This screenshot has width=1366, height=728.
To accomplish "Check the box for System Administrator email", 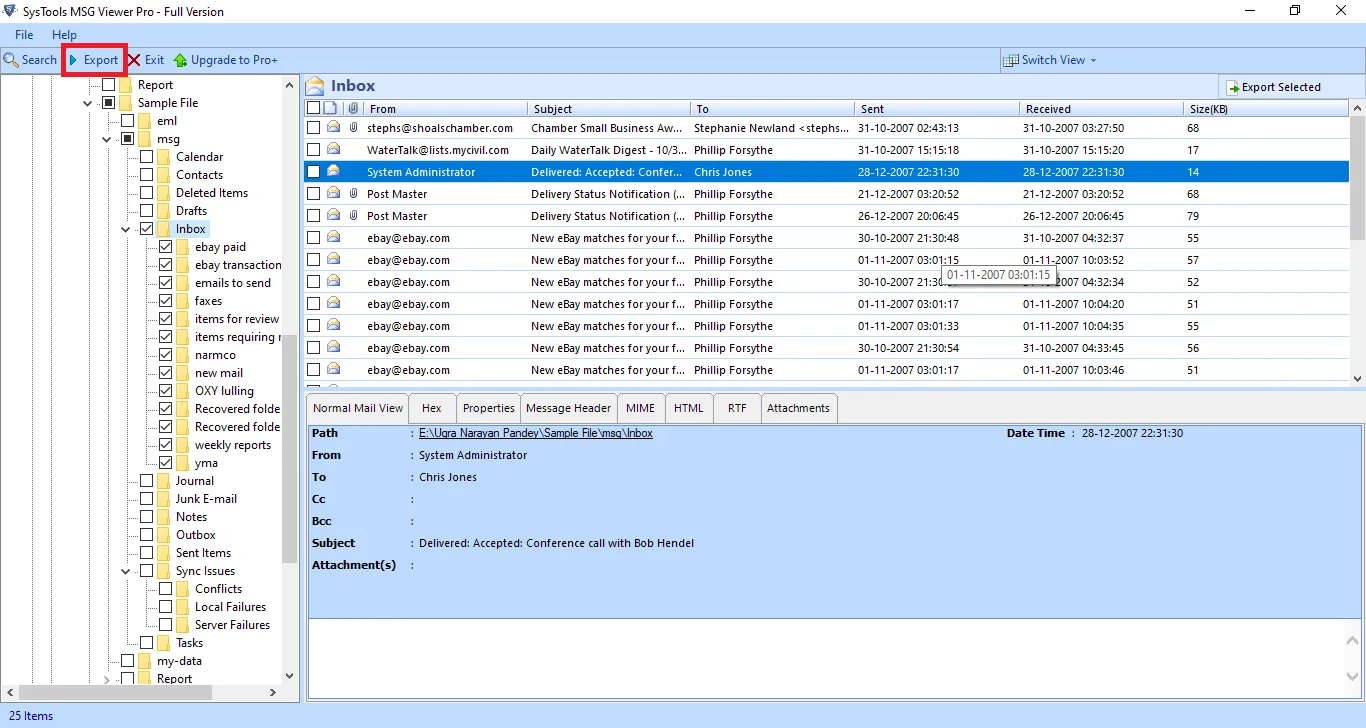I will point(313,172).
